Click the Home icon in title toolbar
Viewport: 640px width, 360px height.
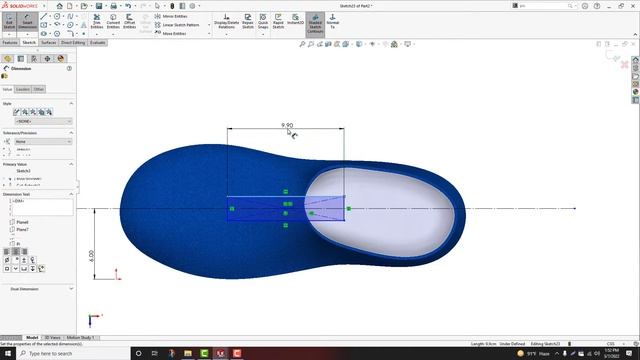[60, 6]
